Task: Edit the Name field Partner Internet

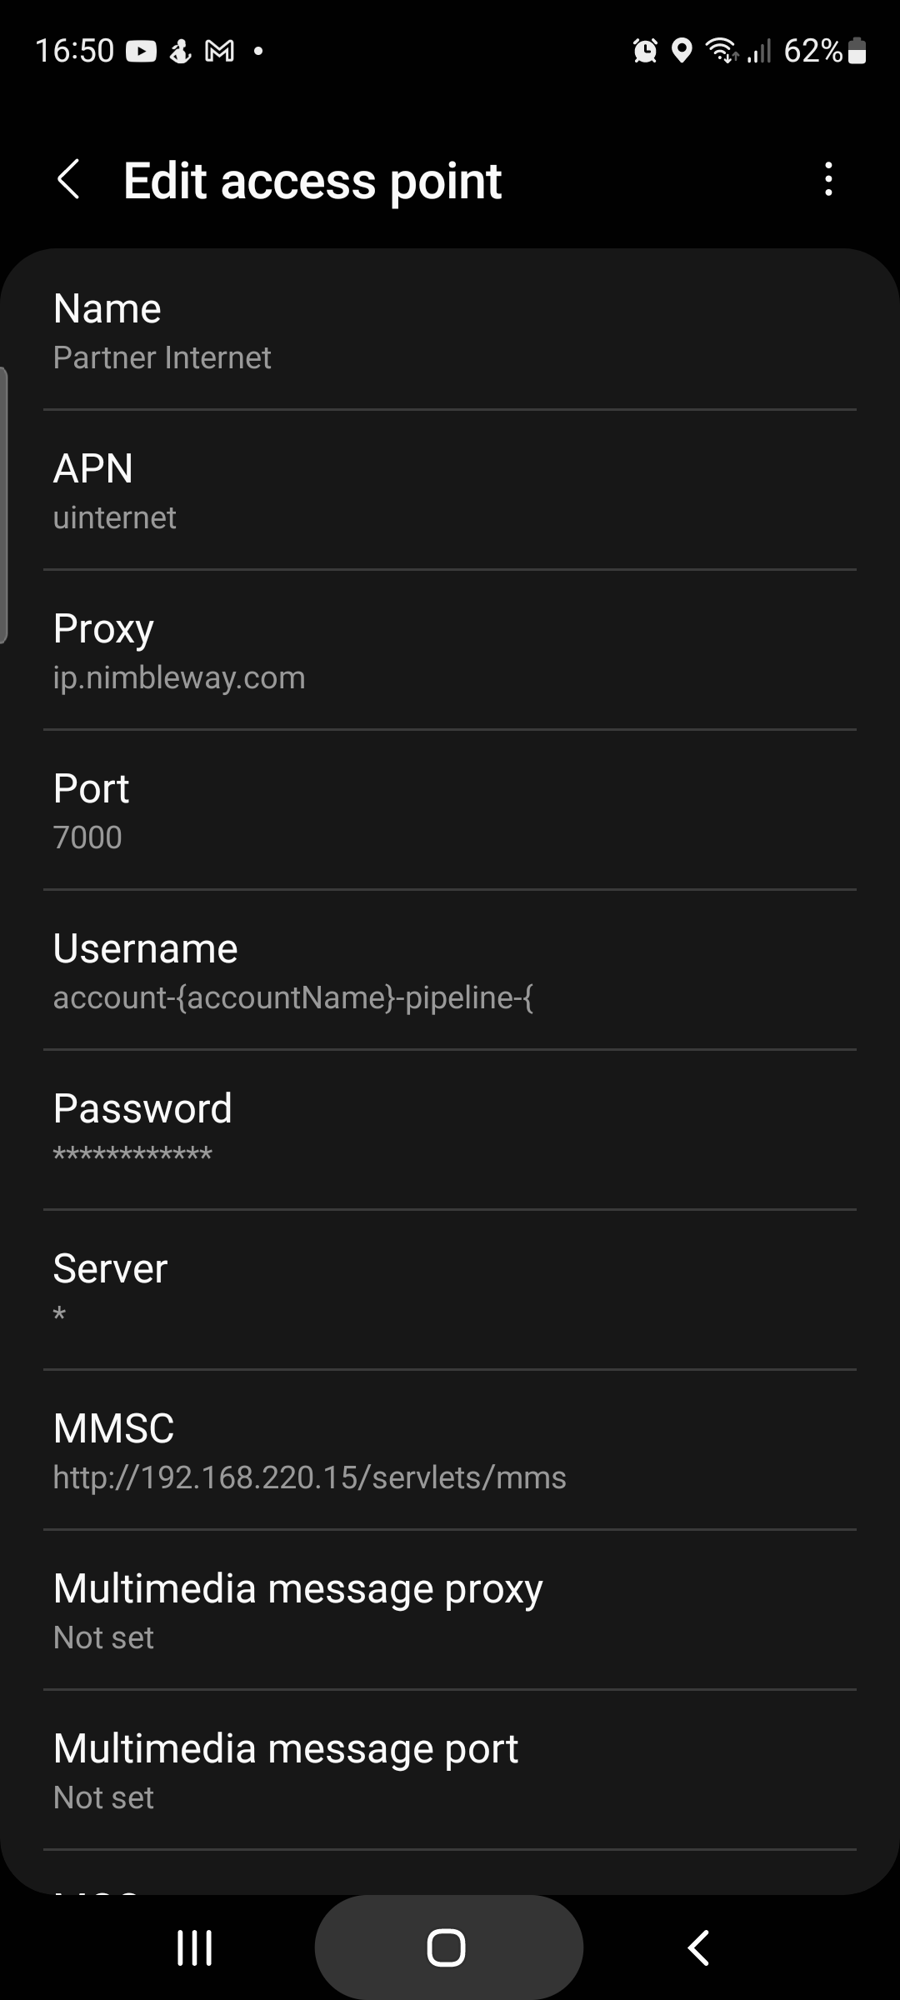Action: pyautogui.click(x=450, y=331)
